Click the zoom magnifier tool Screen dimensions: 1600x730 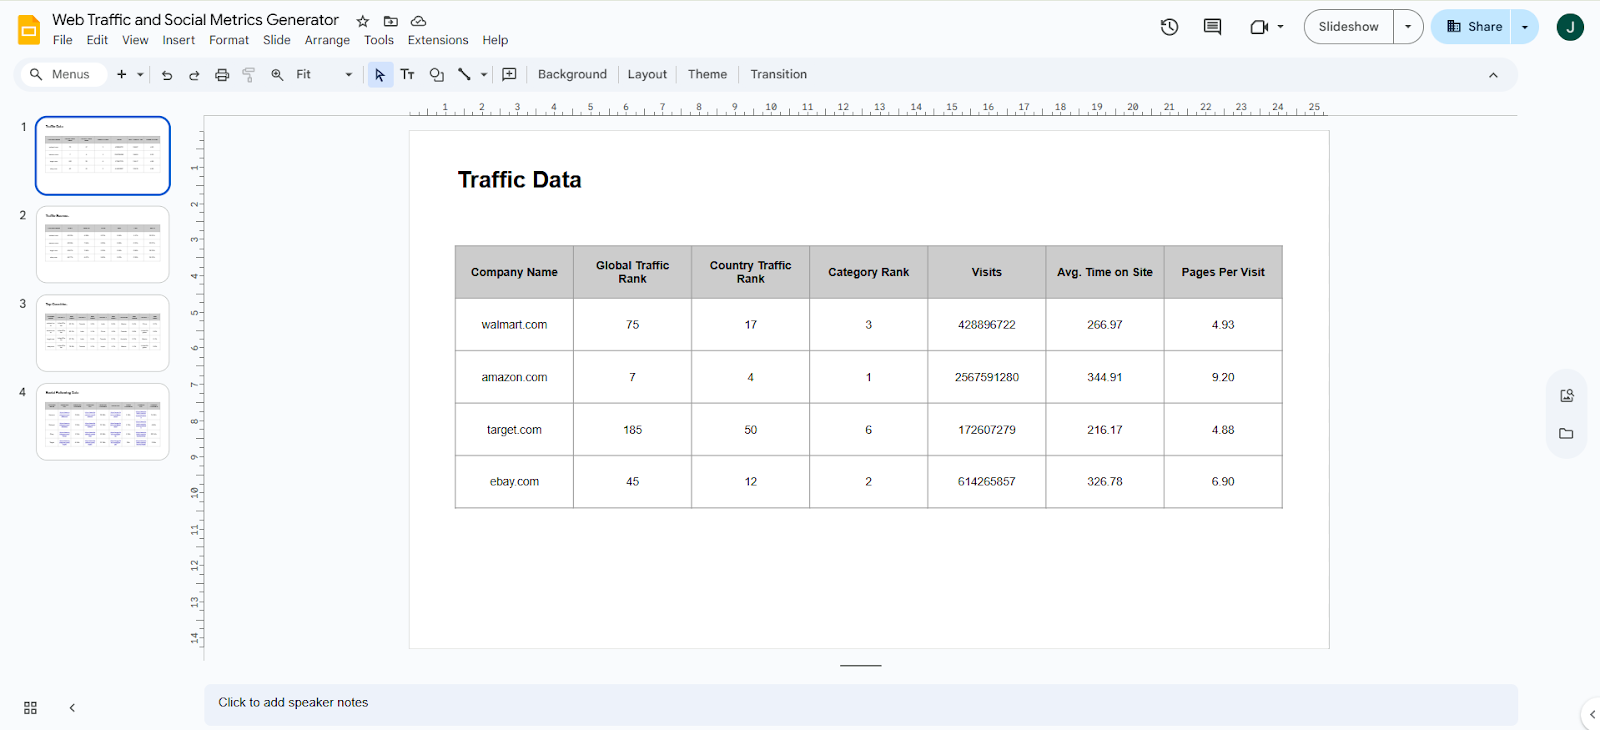click(277, 75)
